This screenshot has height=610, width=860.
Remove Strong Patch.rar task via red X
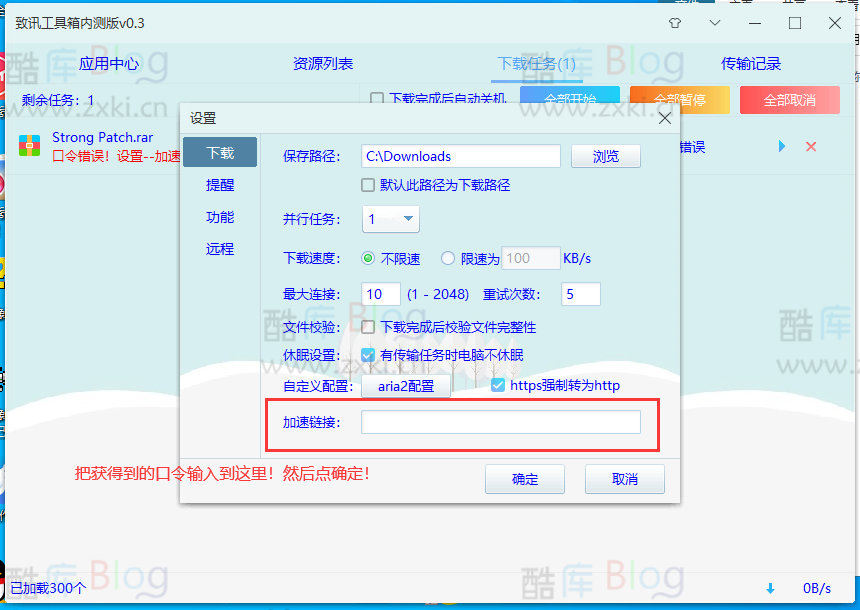(810, 146)
